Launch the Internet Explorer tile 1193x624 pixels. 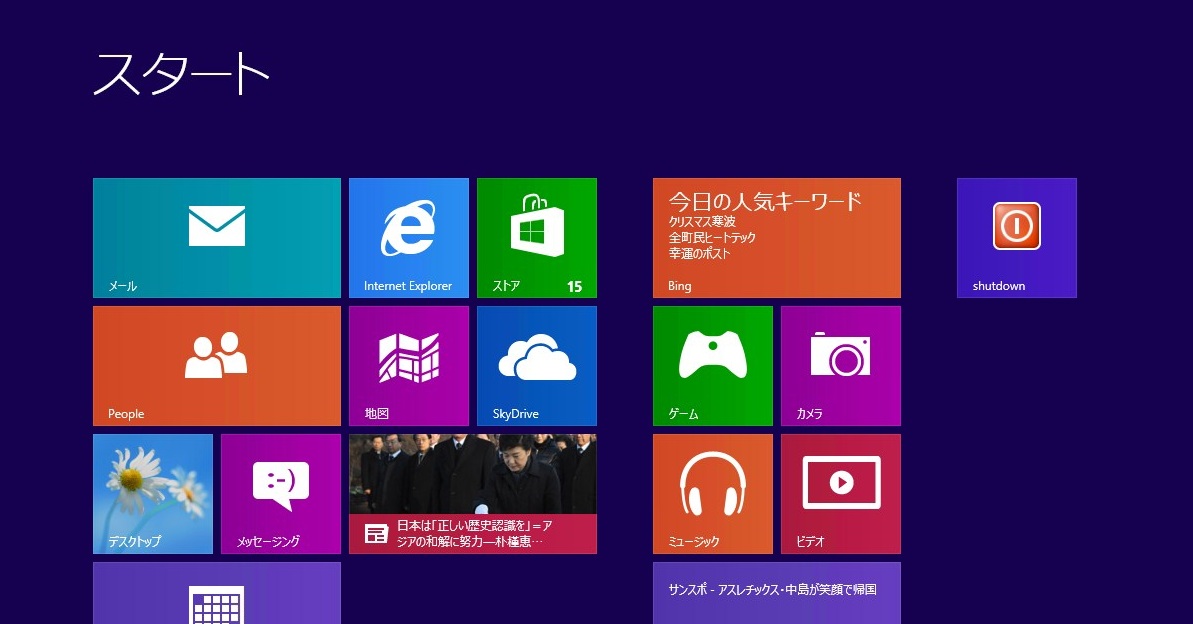click(409, 238)
